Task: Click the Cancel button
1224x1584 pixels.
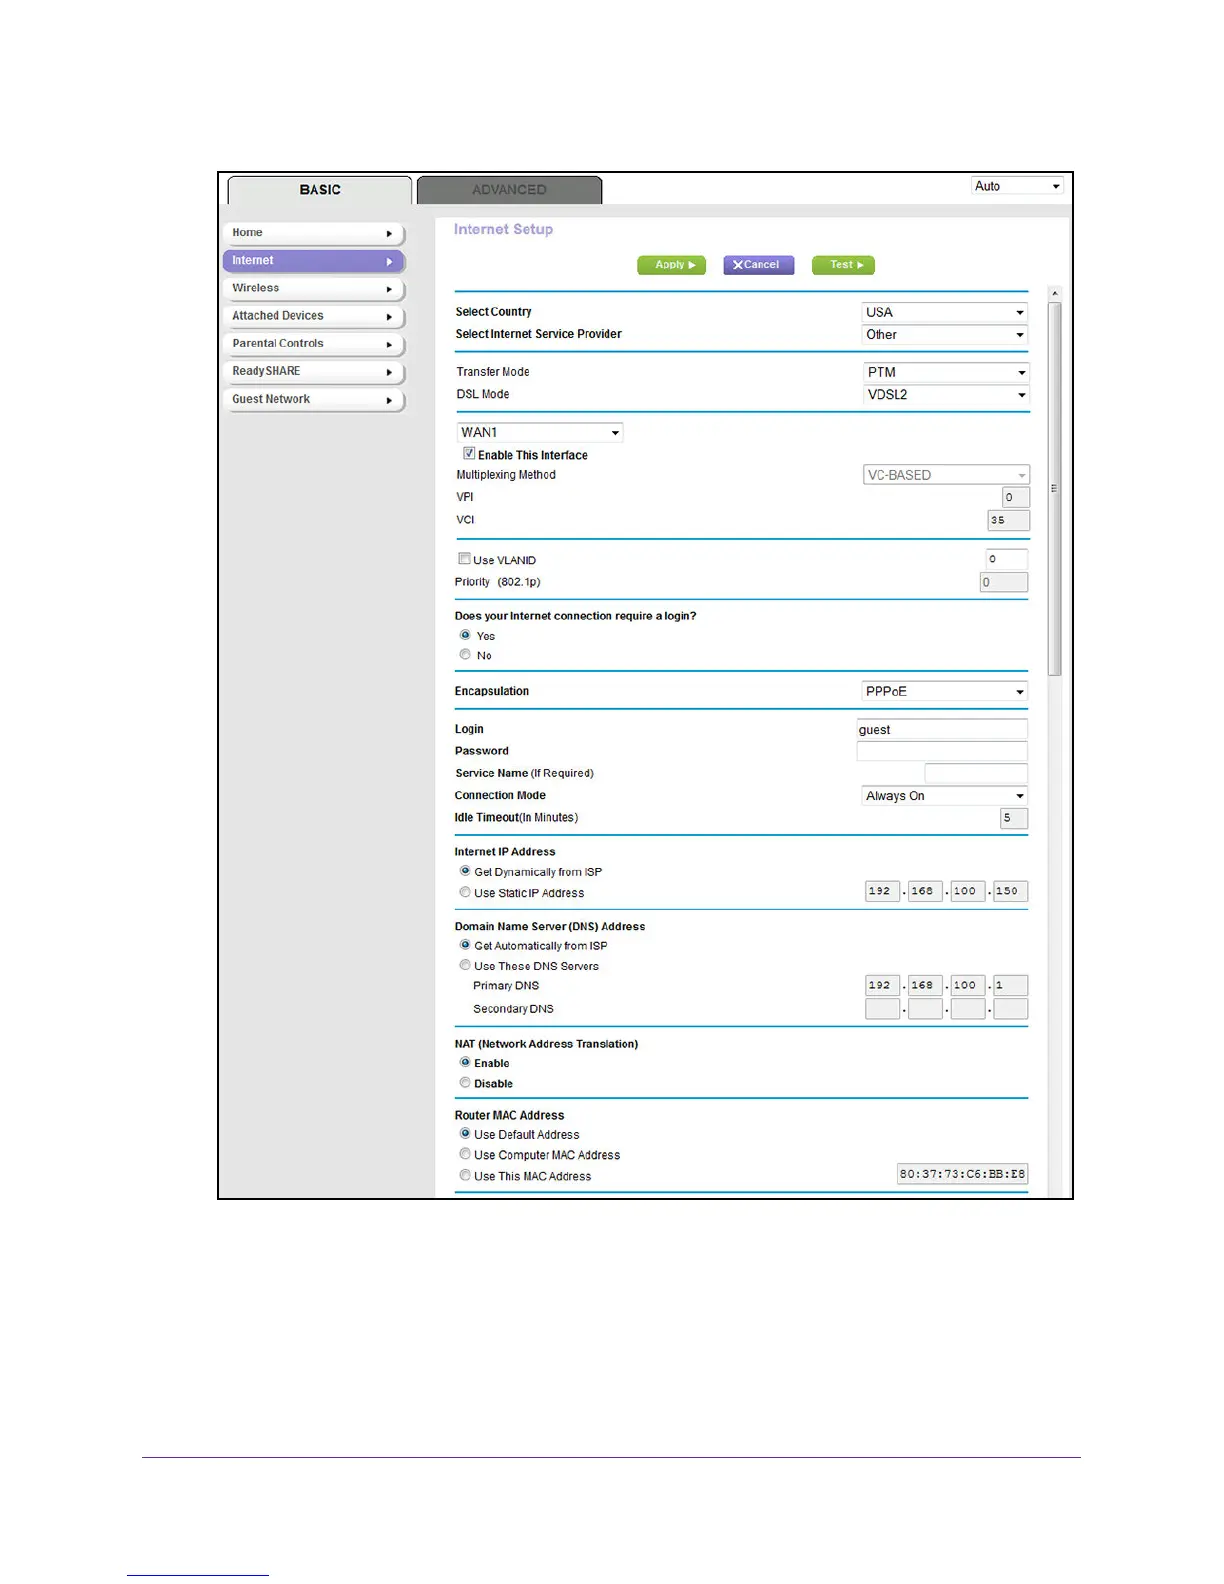Action: (758, 265)
